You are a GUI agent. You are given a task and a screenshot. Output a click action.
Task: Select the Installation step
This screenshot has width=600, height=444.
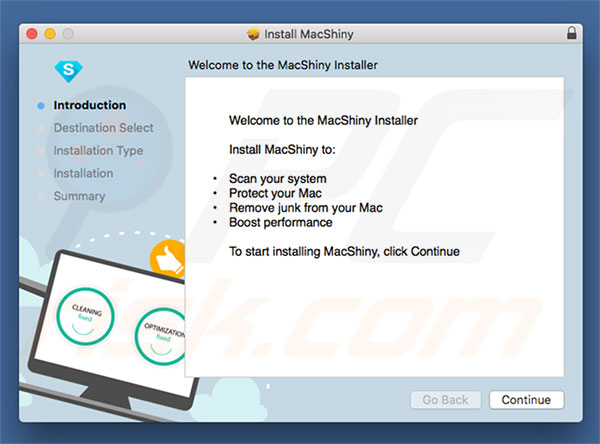(83, 173)
